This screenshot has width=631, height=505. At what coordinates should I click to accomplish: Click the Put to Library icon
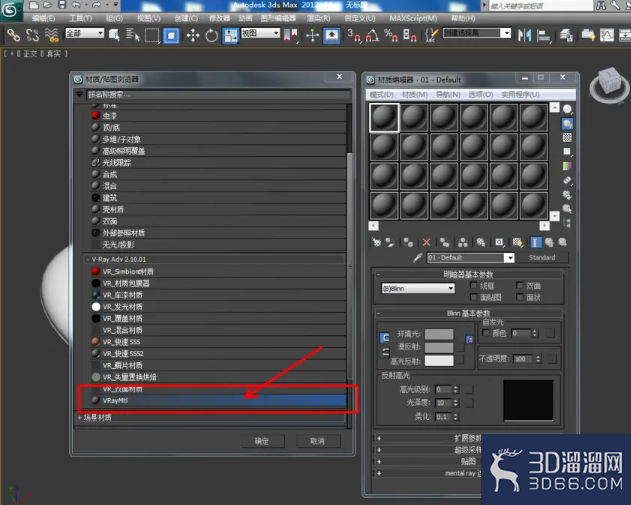pos(481,242)
